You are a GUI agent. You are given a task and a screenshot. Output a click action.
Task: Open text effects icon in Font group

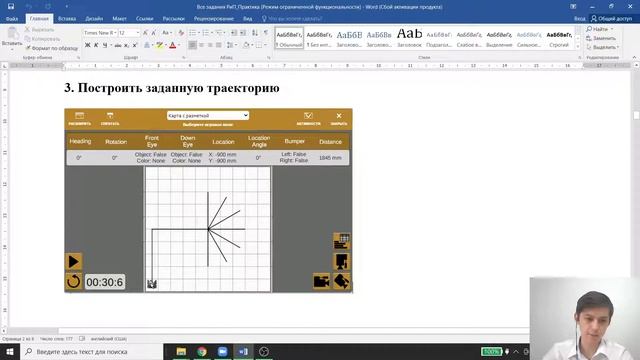pos(148,45)
